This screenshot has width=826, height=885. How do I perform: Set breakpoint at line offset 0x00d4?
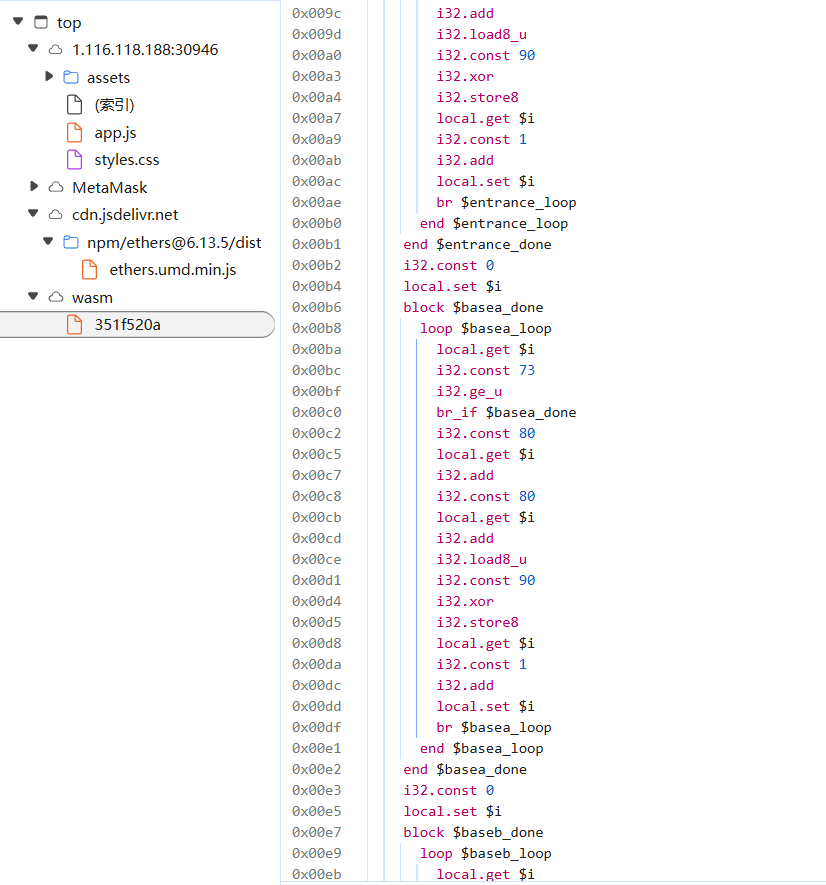[317, 601]
